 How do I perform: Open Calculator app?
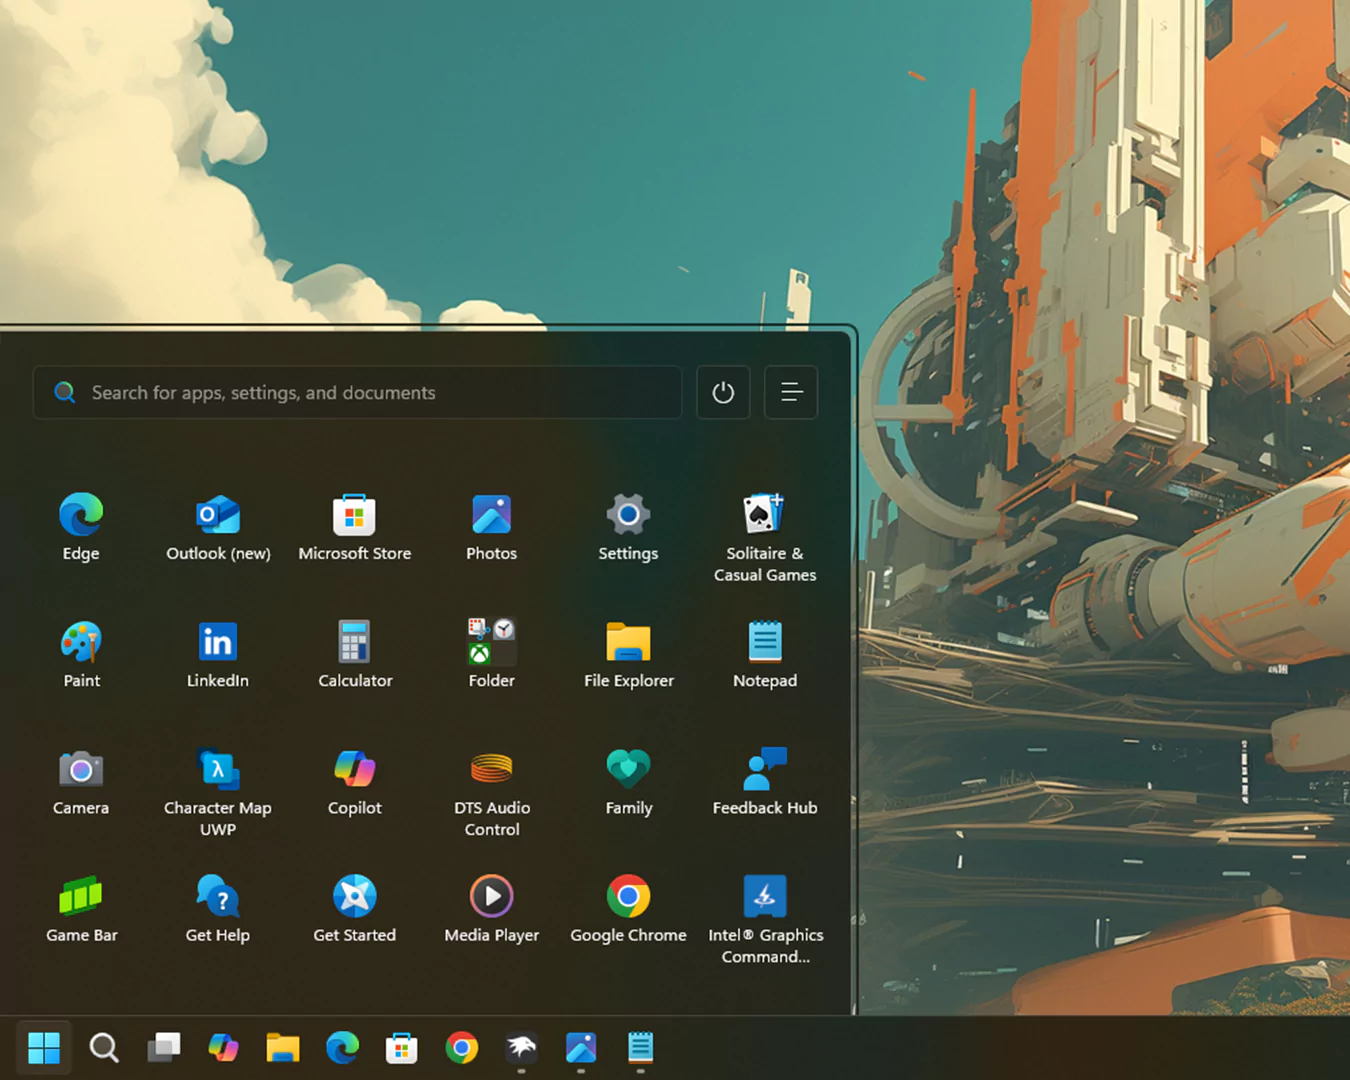tap(354, 655)
